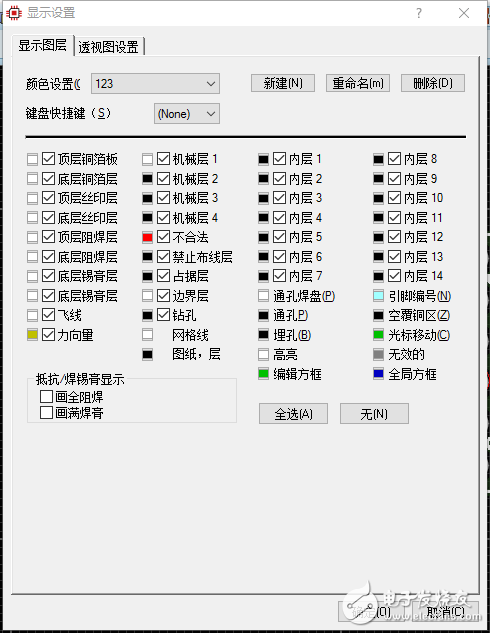Switch to the 透视图设置 tab
This screenshot has width=490, height=633.
click(x=109, y=47)
